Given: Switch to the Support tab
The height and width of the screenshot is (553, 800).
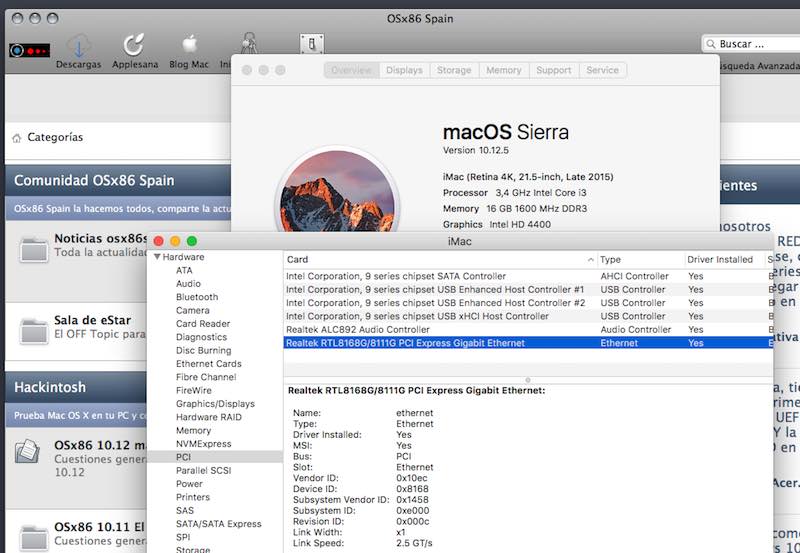Looking at the screenshot, I should pos(554,70).
